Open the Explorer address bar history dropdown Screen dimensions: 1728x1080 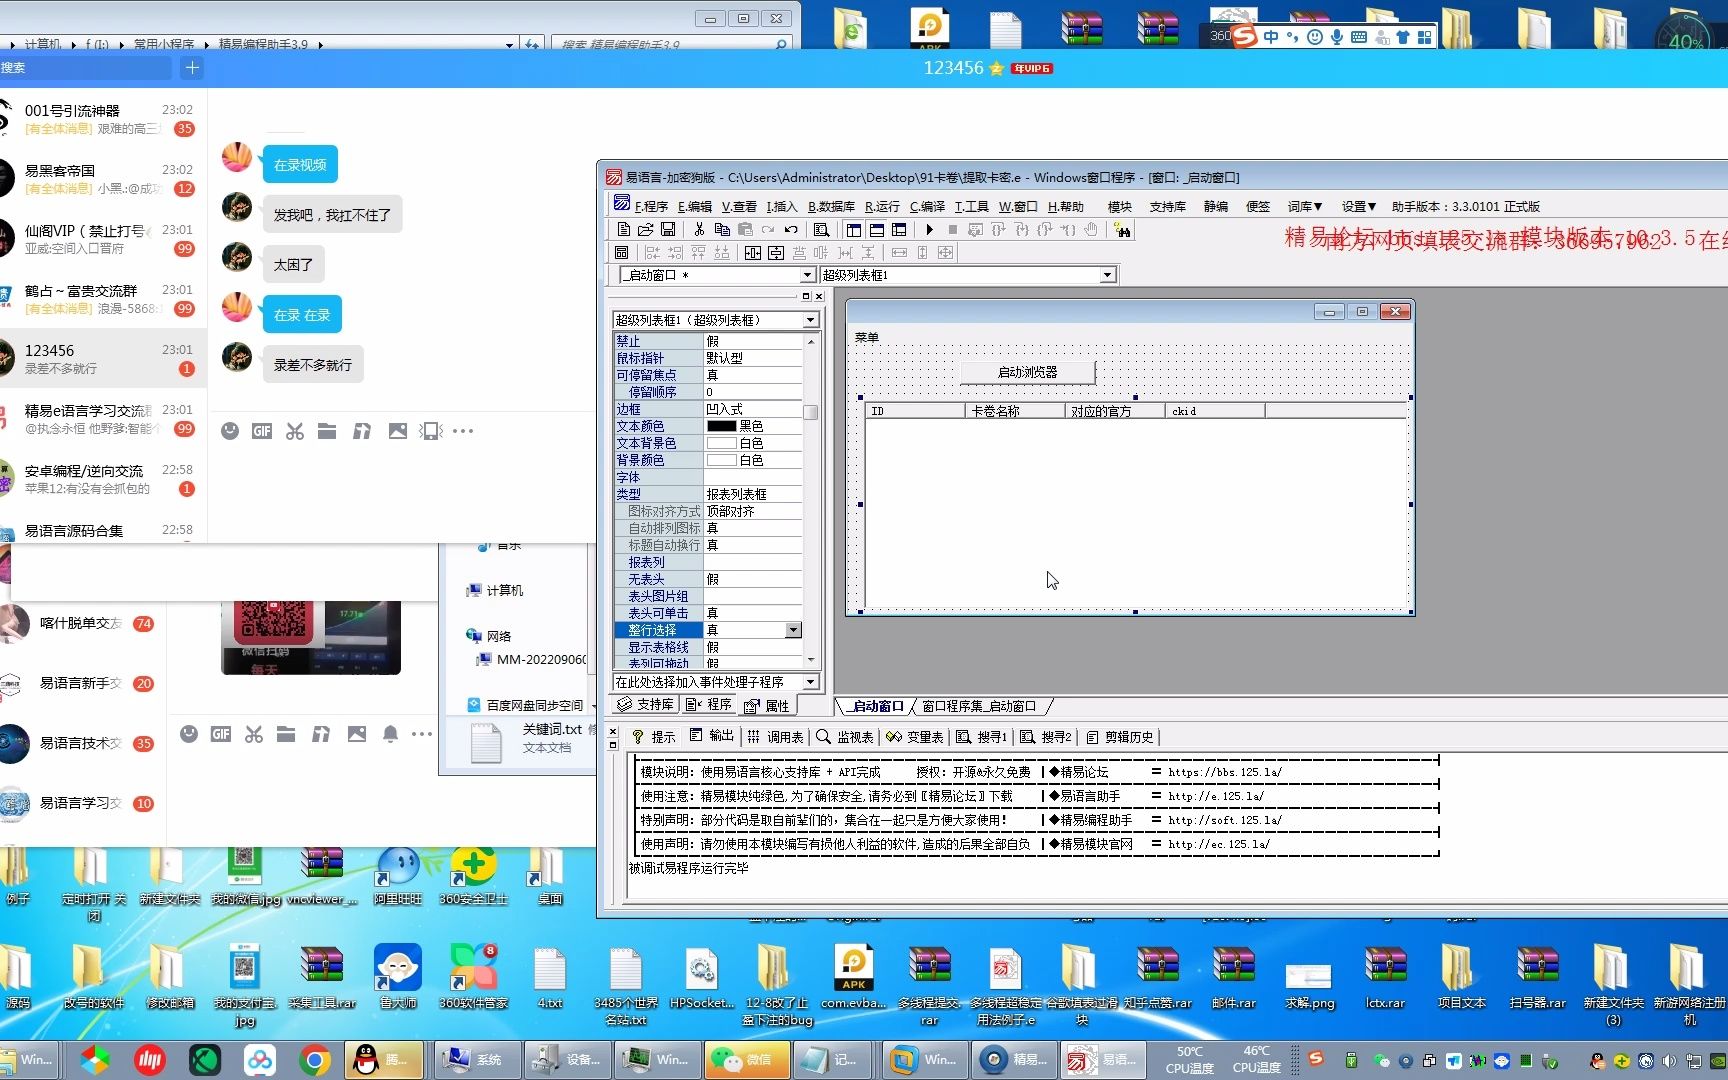pos(510,44)
